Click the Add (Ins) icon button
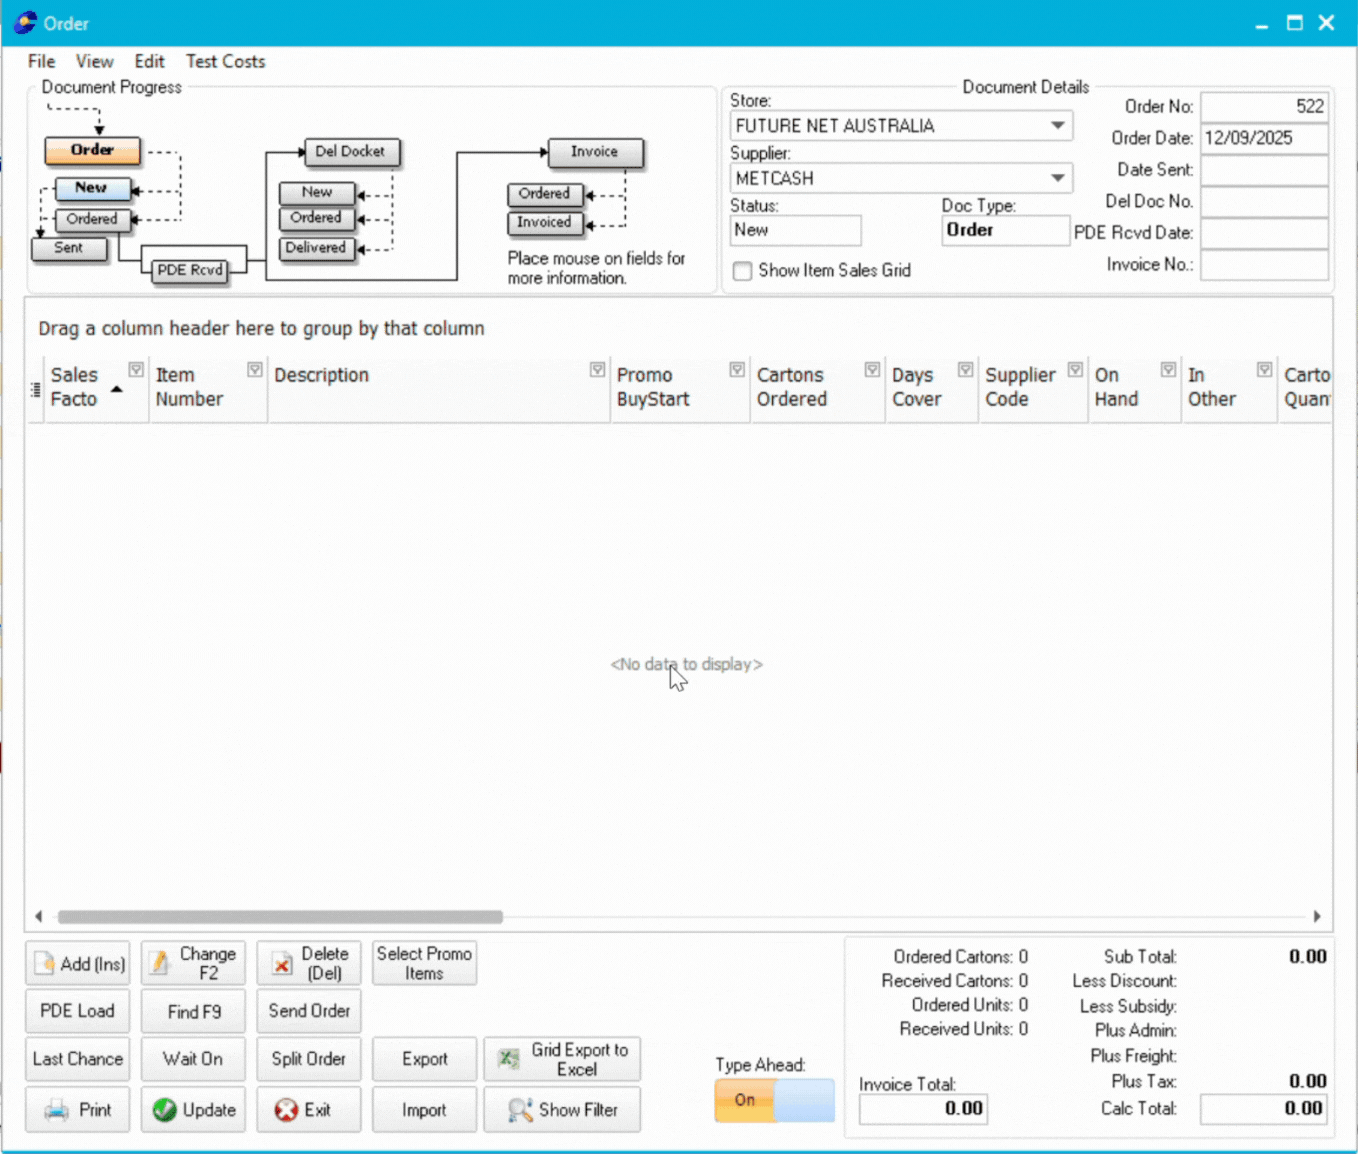1358x1154 pixels. tap(43, 963)
